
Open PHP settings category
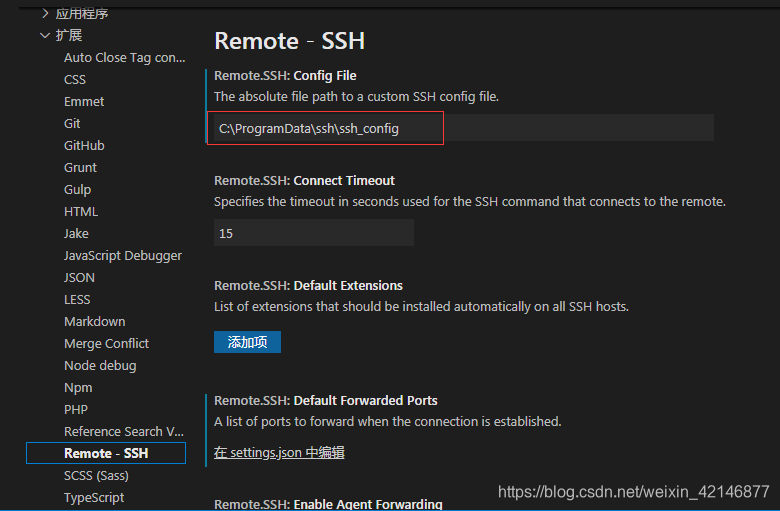click(x=76, y=409)
